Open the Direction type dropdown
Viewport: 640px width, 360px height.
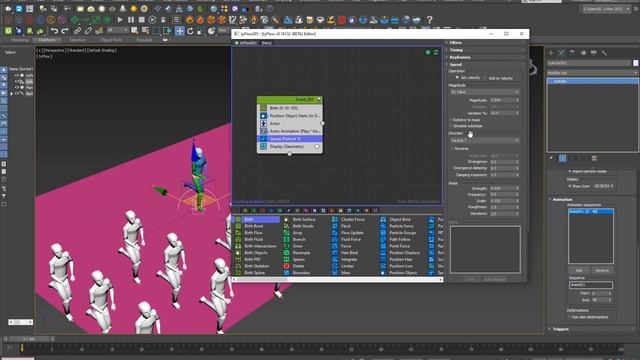484,140
